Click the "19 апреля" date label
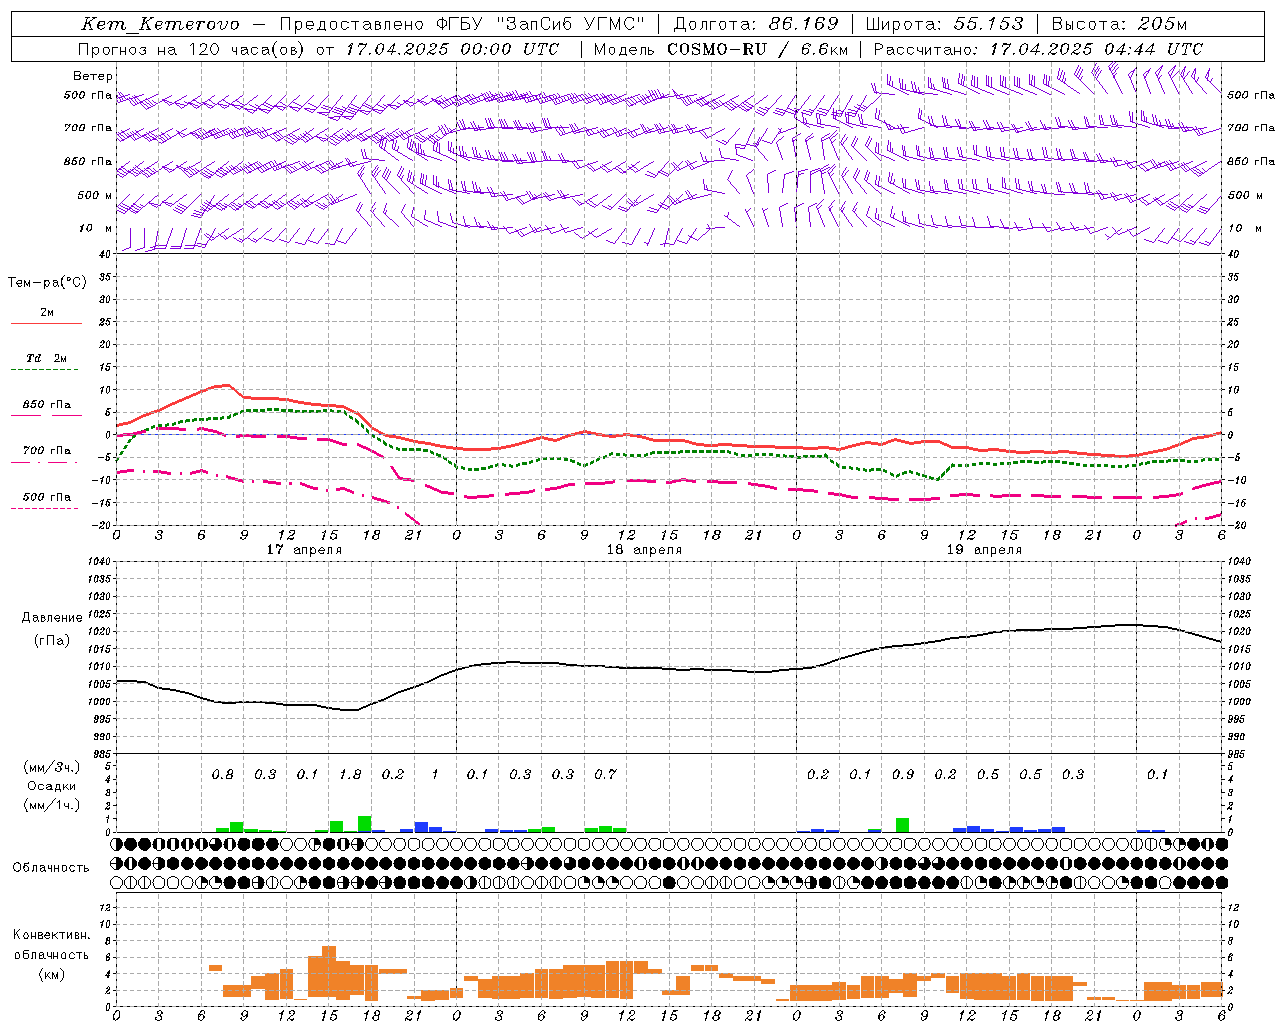1280x1024 pixels. [x=984, y=550]
